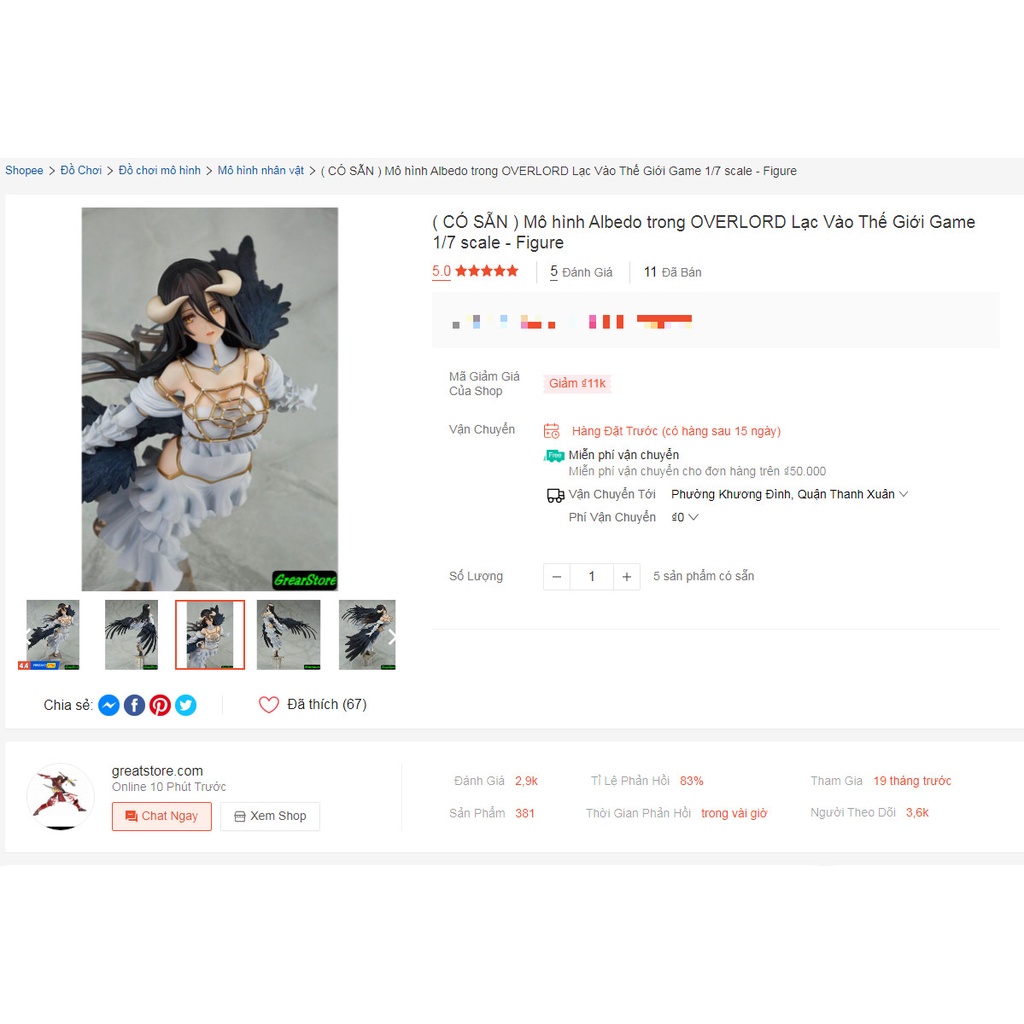Screen dimensions: 1024x1024
Task: Open the Chat Ngay button
Action: coord(162,816)
